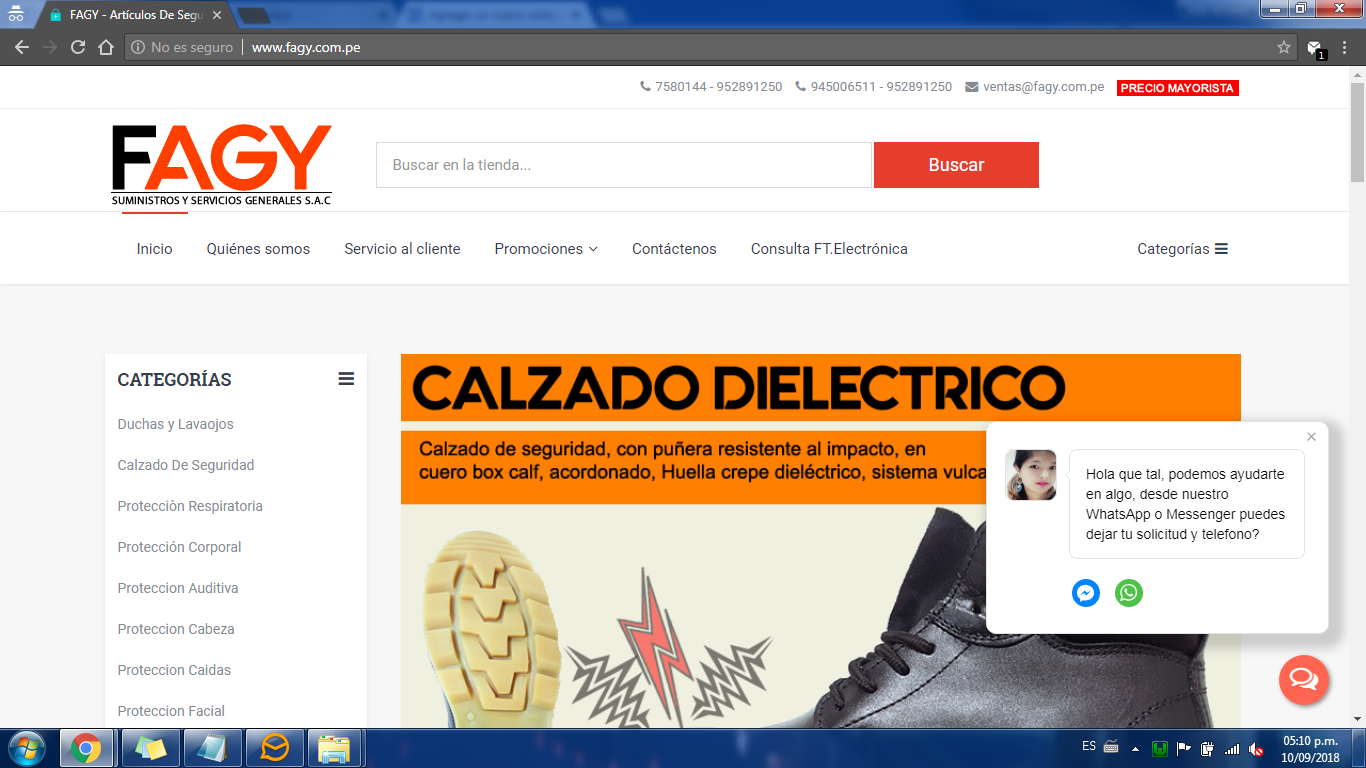Open Protecciòn Respiratoria category
The width and height of the screenshot is (1366, 768).
[x=190, y=506]
